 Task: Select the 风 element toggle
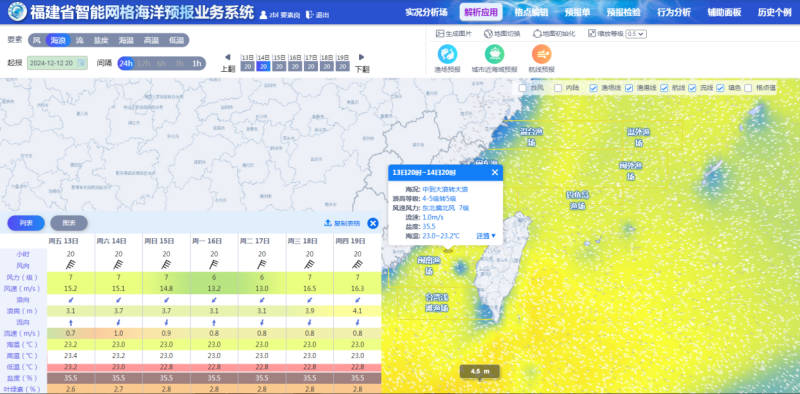click(37, 40)
